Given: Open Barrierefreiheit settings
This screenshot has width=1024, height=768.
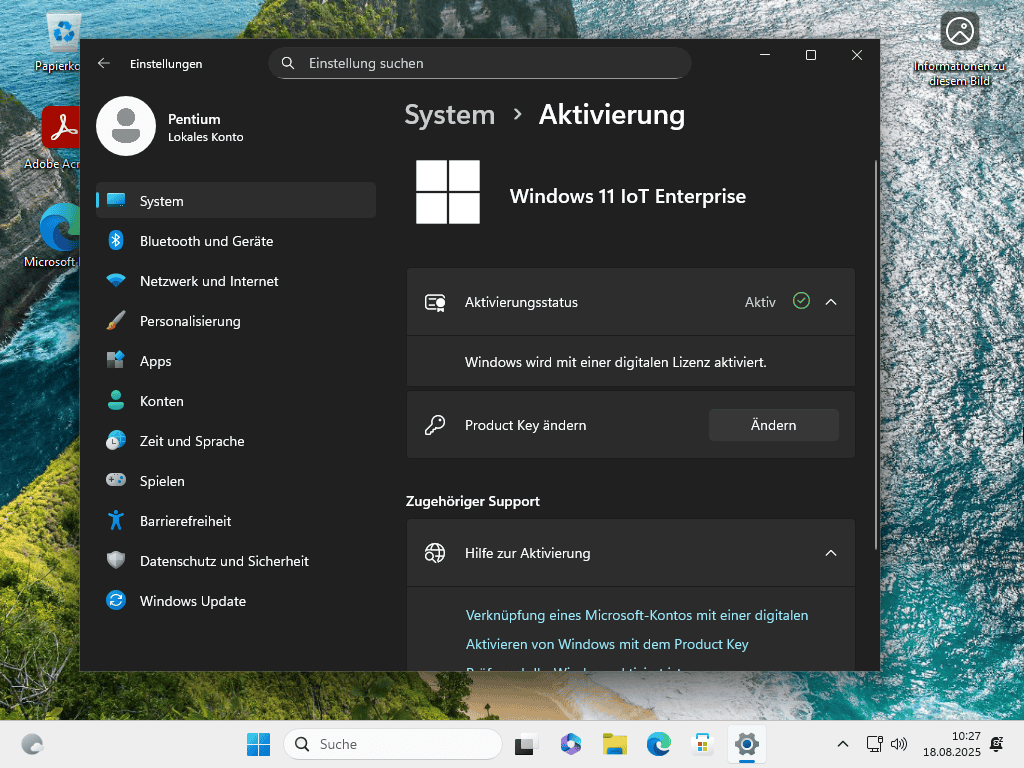Looking at the screenshot, I should click(x=185, y=521).
